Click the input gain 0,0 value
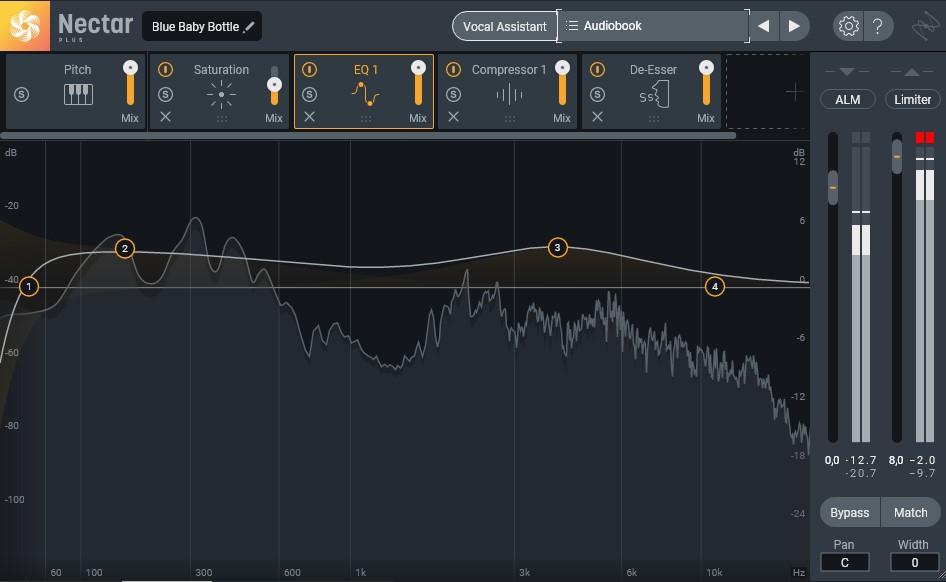 [x=832, y=460]
